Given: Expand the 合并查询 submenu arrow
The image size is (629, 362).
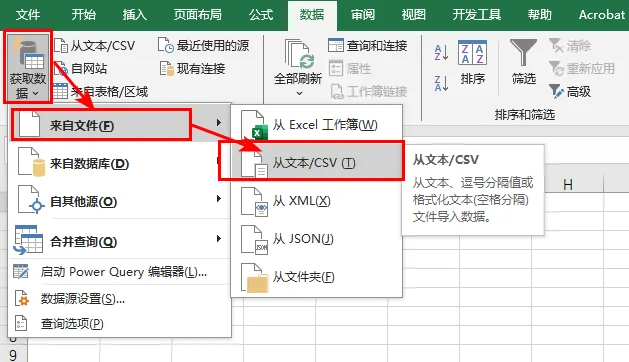Looking at the screenshot, I should pos(219,238).
